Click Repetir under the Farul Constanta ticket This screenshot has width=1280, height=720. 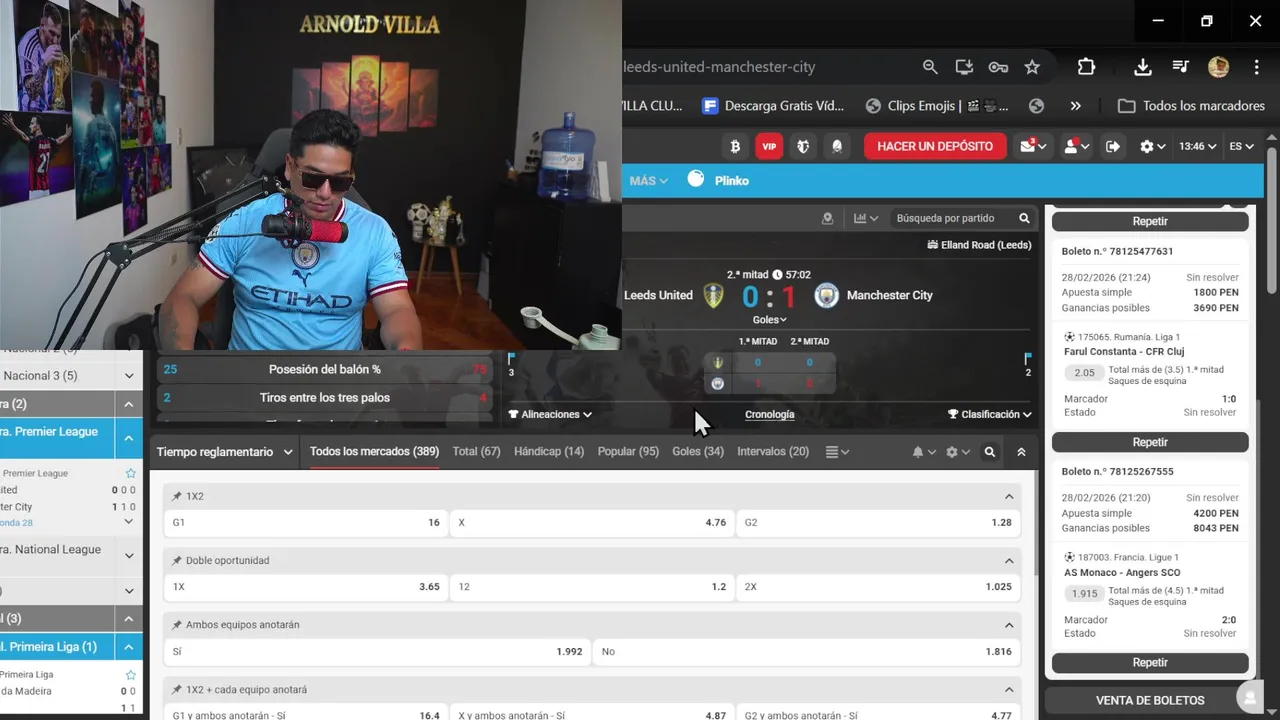tap(1150, 442)
